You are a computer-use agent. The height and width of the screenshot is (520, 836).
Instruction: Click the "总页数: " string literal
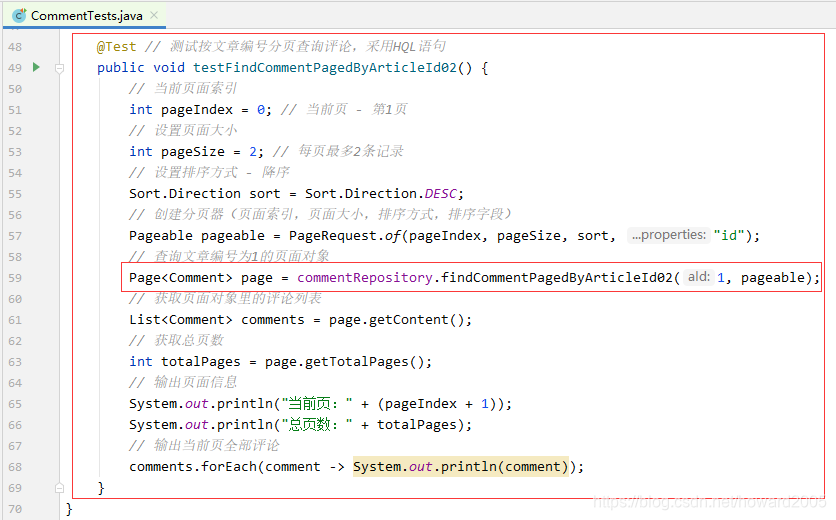point(317,425)
